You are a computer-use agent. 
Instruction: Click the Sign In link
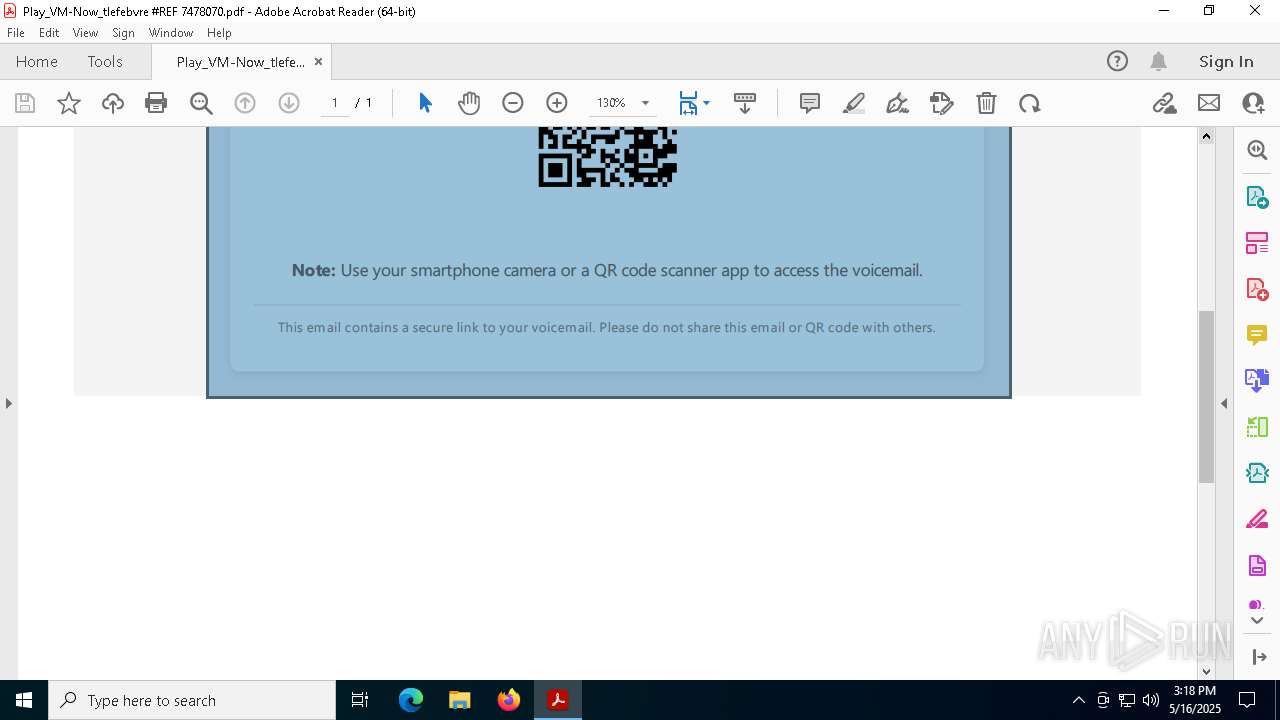(1226, 61)
